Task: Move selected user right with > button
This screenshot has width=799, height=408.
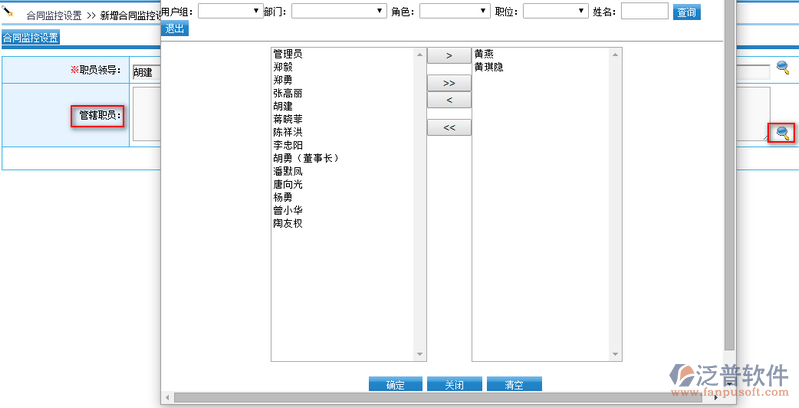Action: [448, 56]
